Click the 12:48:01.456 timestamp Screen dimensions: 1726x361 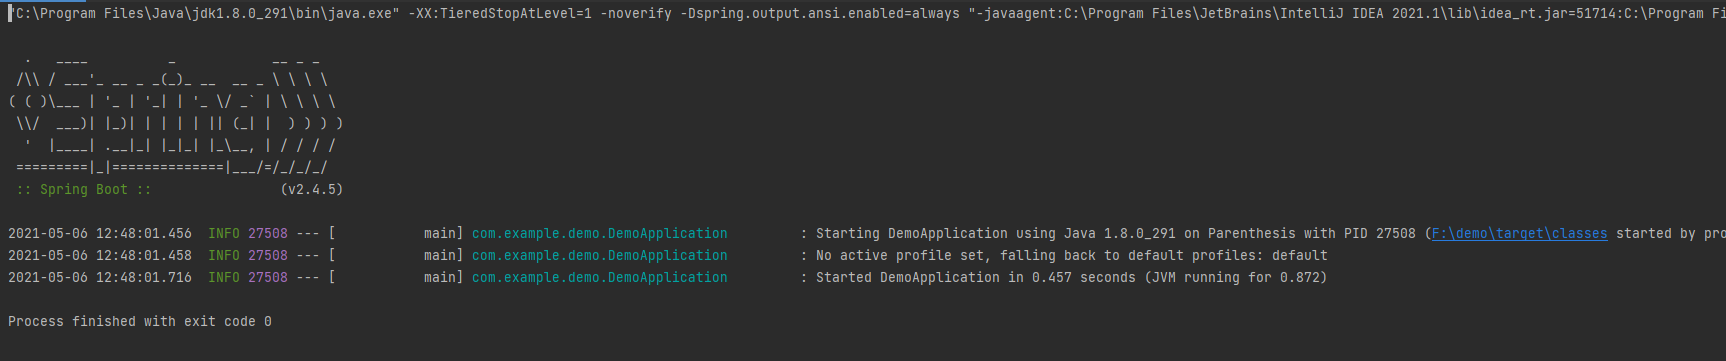[144, 233]
